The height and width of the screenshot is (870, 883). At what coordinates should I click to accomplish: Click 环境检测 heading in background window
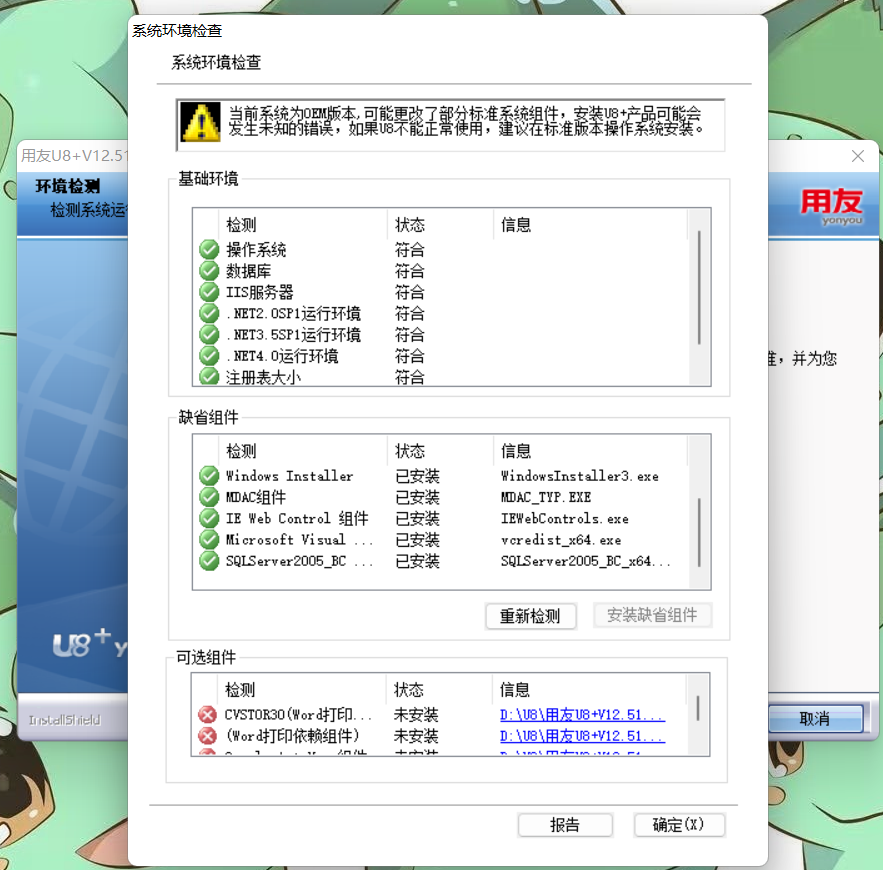(68, 186)
